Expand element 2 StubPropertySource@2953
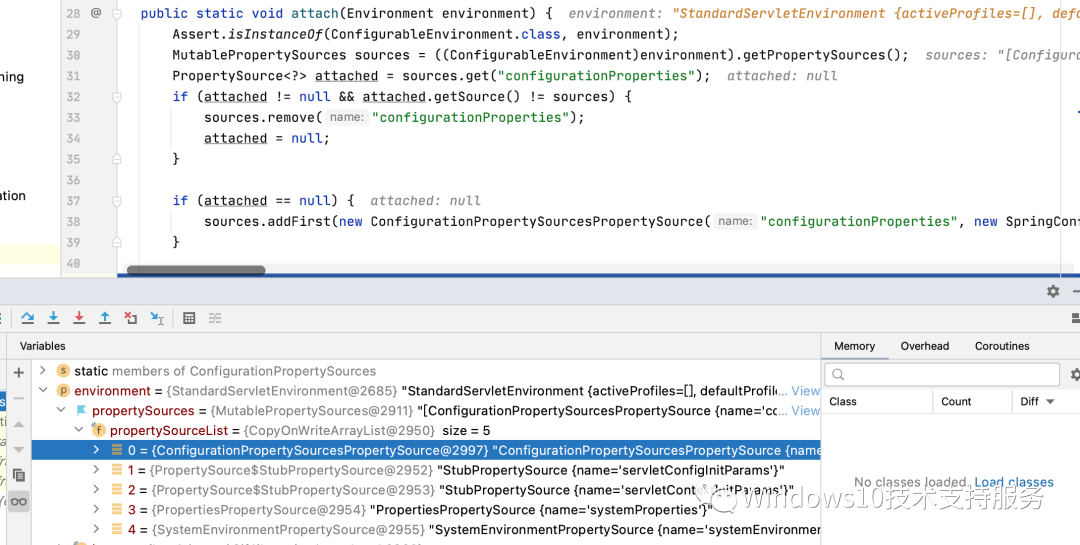The image size is (1080, 545). point(96,490)
